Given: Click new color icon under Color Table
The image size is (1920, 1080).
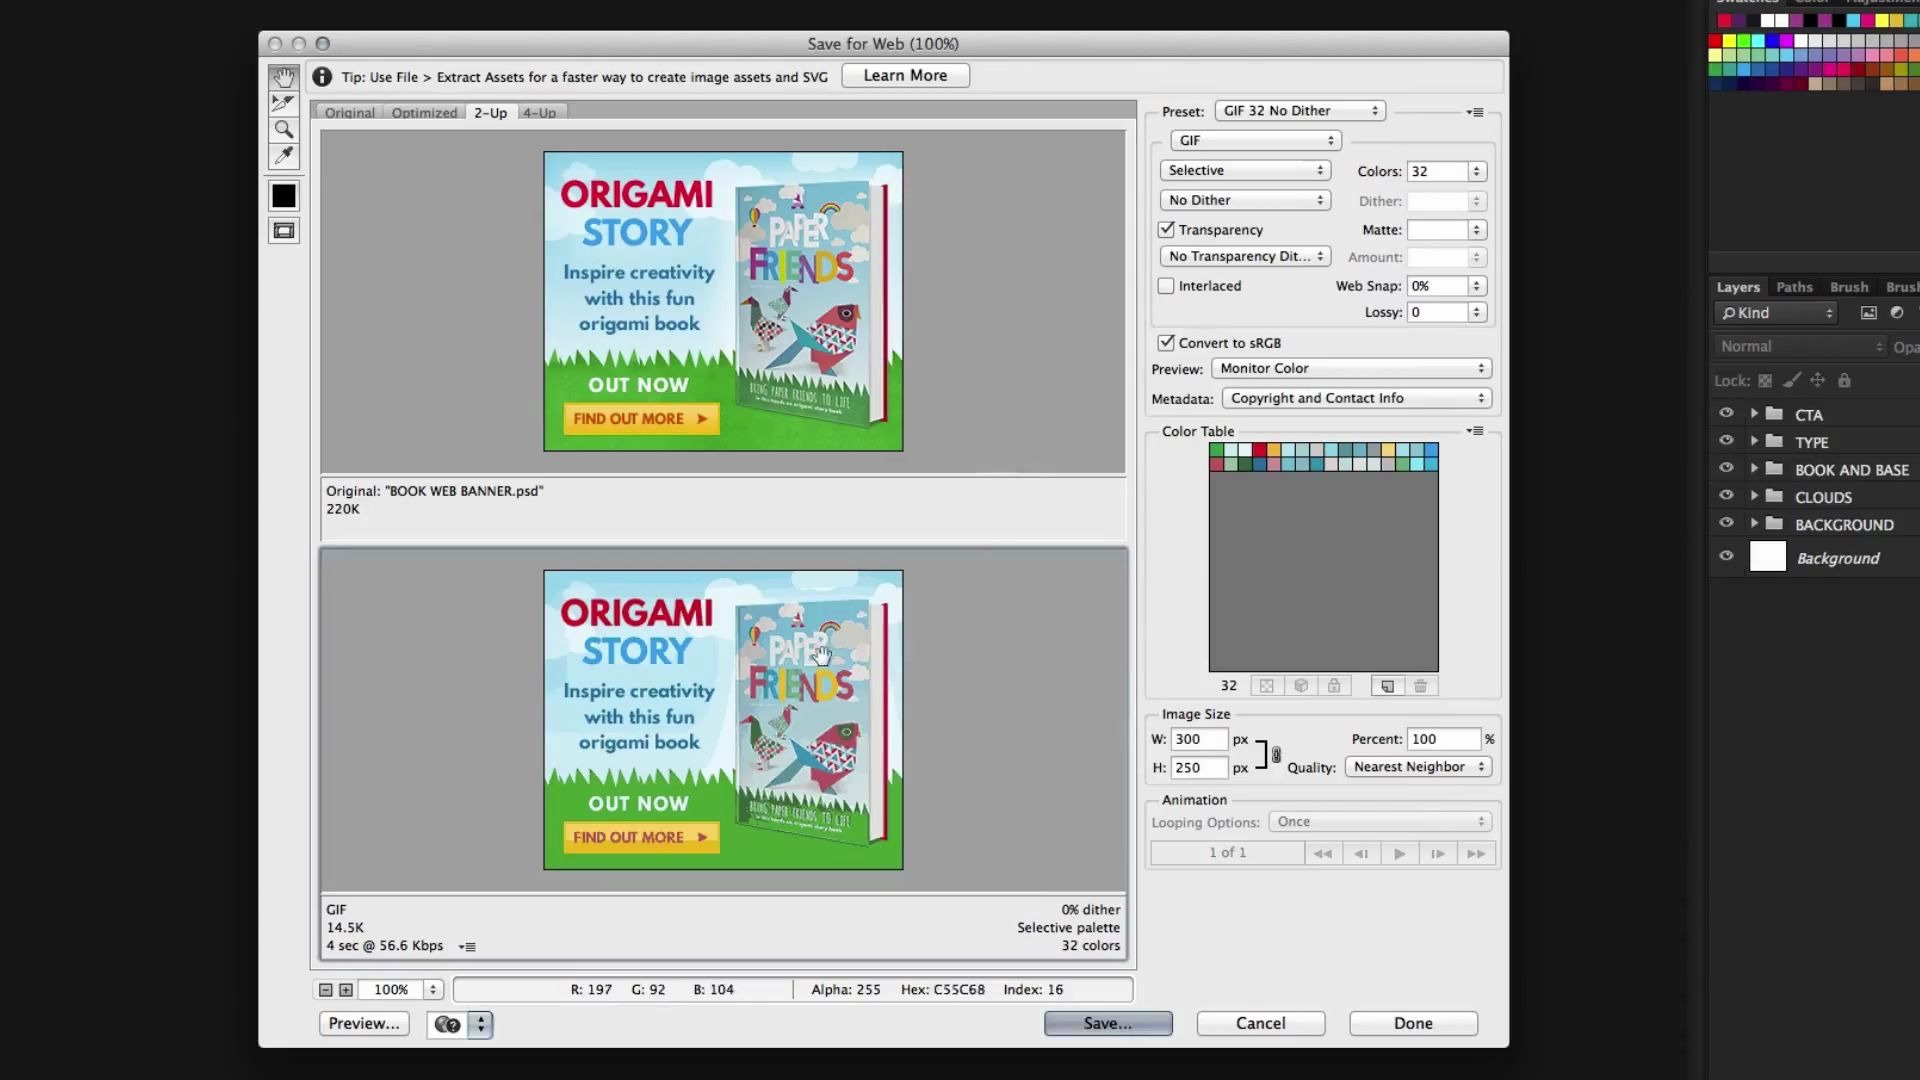Looking at the screenshot, I should click(x=1387, y=686).
